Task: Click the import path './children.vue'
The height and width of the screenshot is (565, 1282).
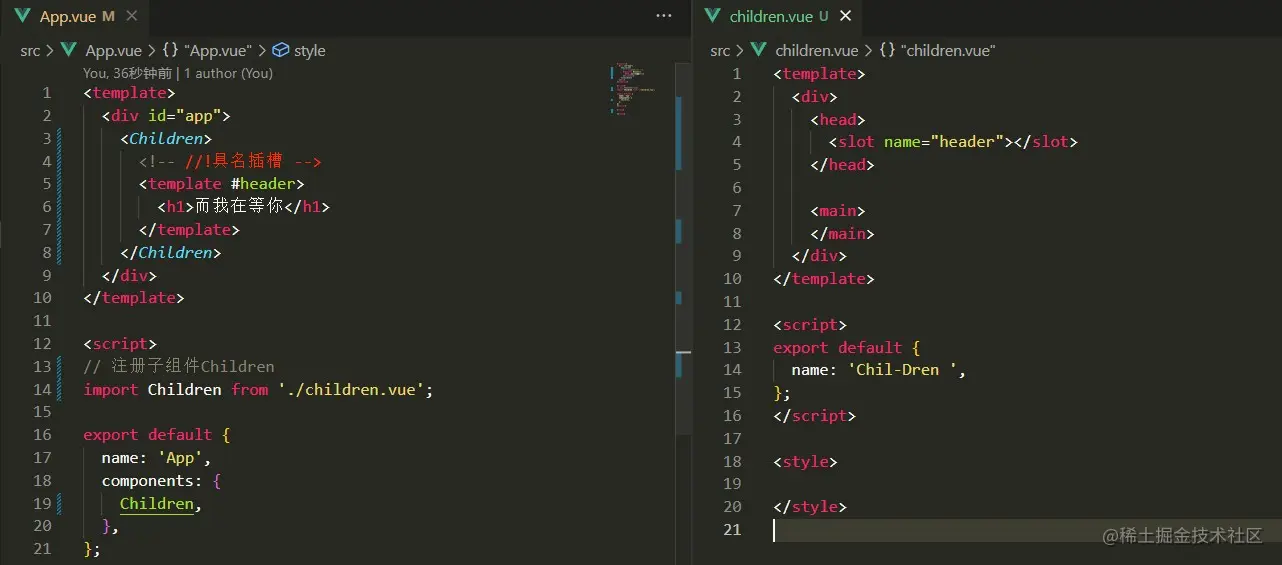Action: pyautogui.click(x=355, y=390)
